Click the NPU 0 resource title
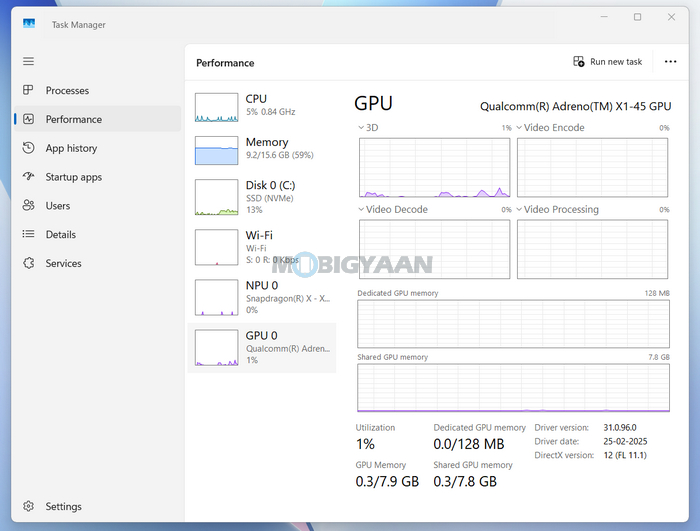The width and height of the screenshot is (700, 531). (x=262, y=285)
